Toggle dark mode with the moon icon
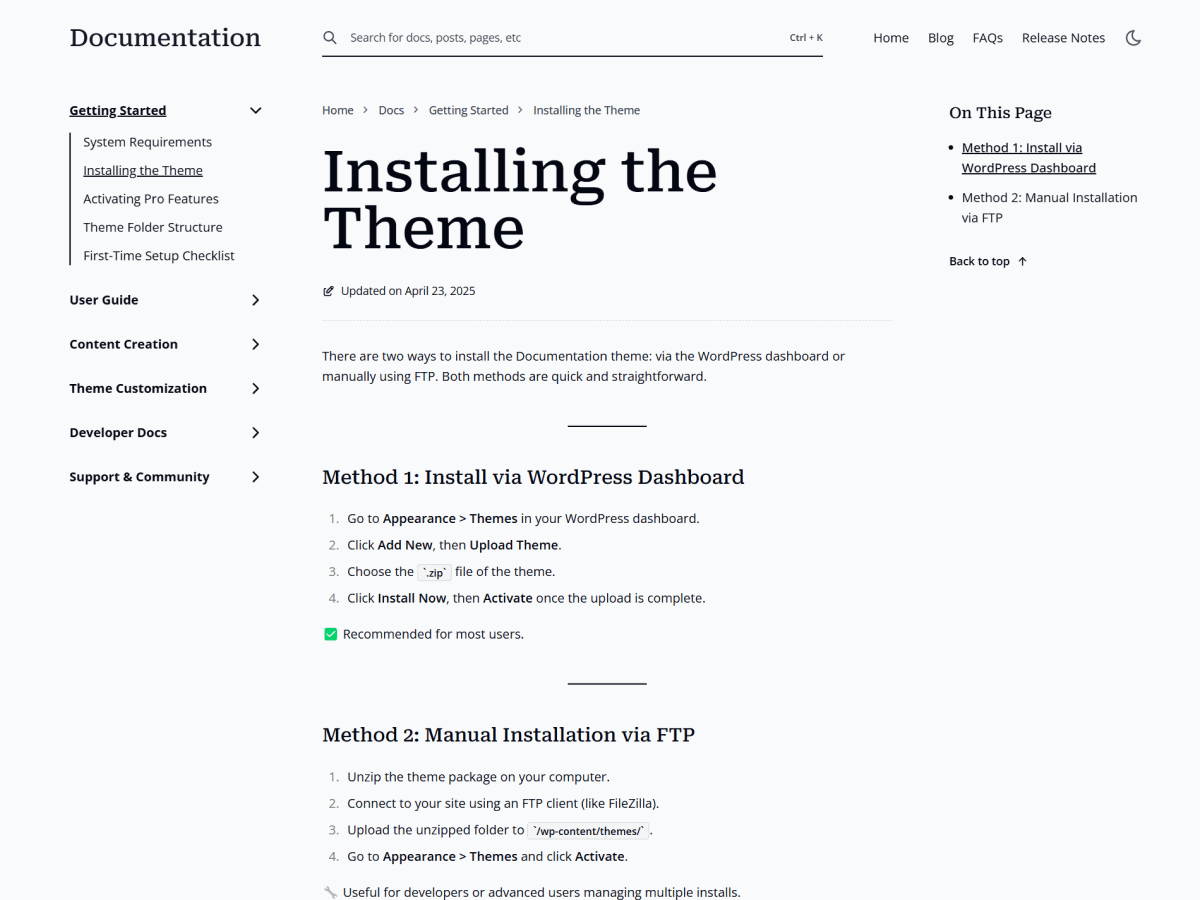This screenshot has width=1200, height=900. 1133,37
